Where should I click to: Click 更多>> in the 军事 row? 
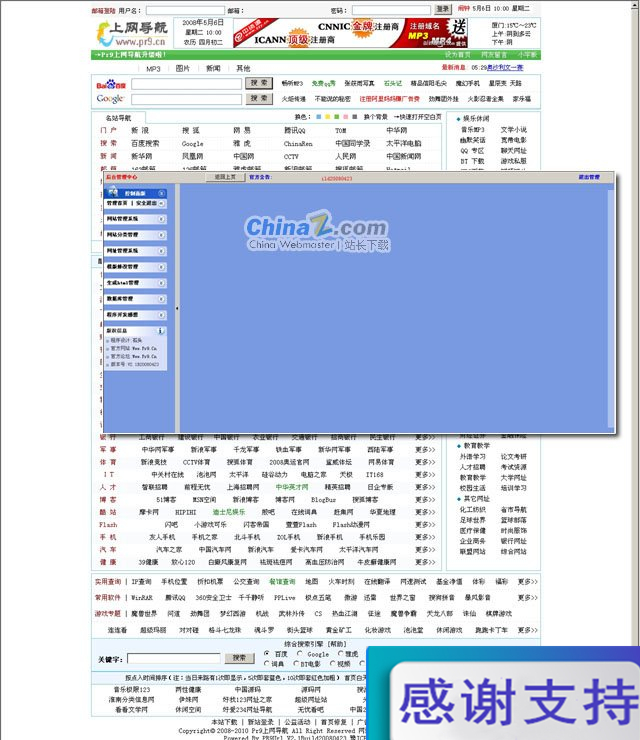(425, 450)
